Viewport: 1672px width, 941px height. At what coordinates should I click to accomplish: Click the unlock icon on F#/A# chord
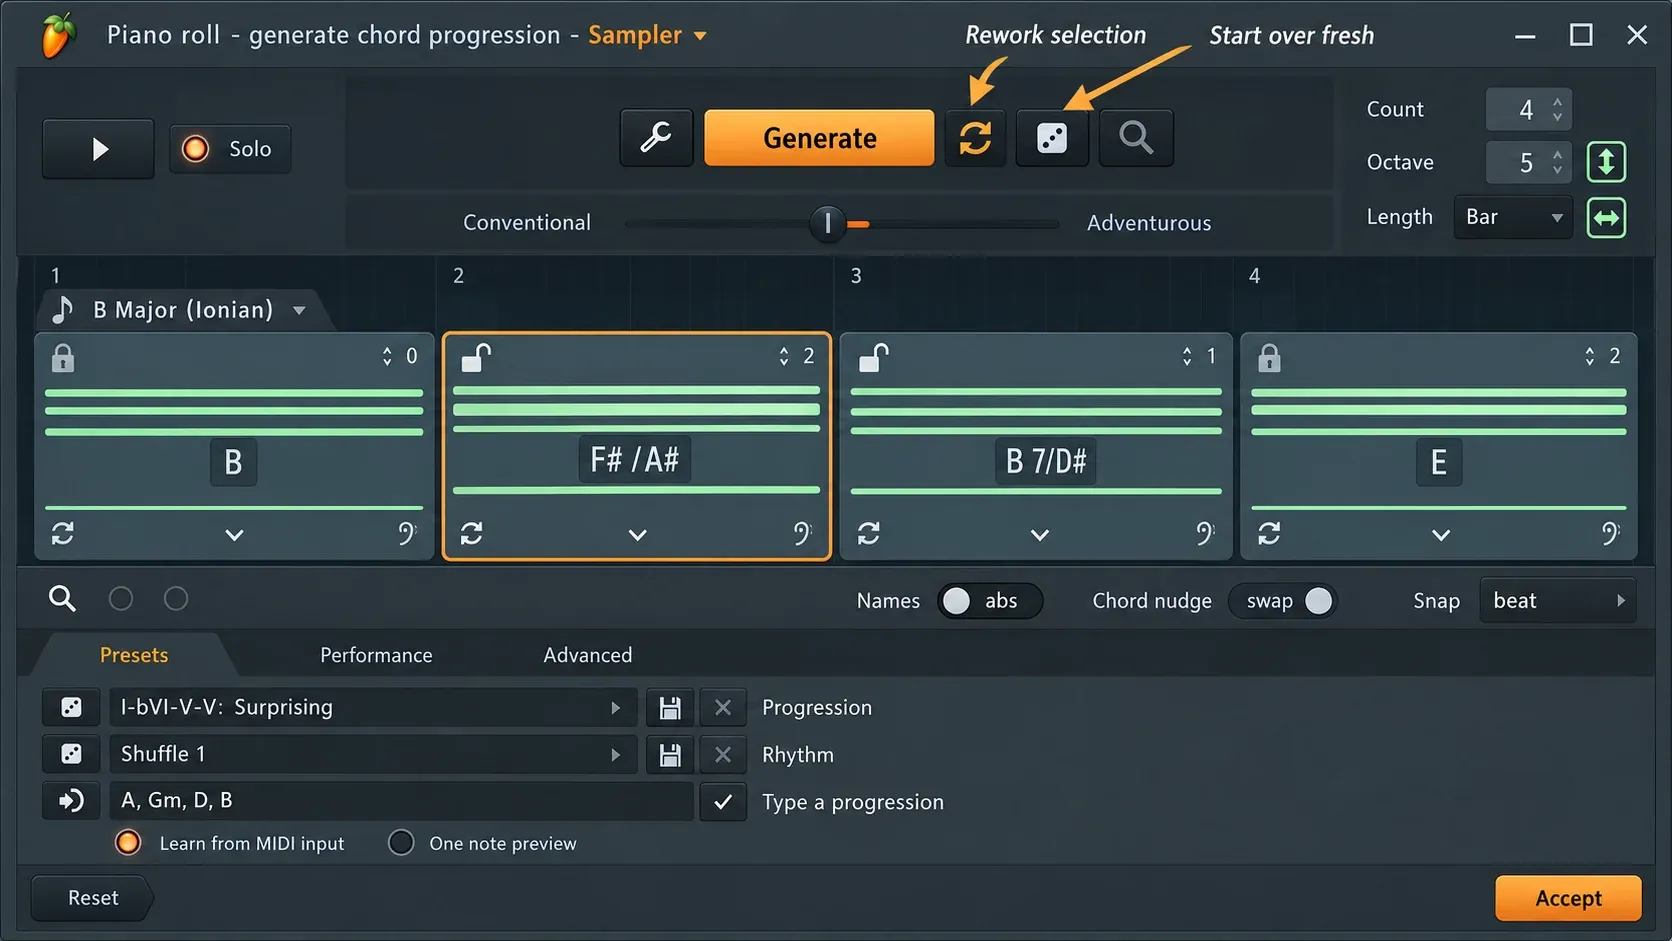pyautogui.click(x=476, y=357)
